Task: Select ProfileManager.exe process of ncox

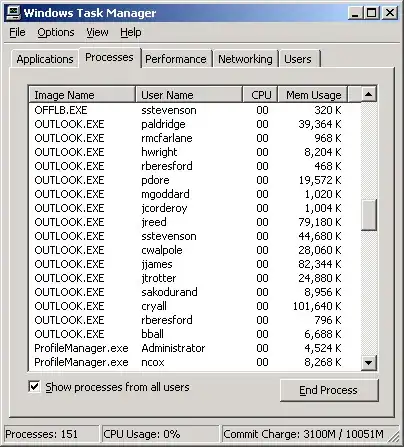Action: click(195, 362)
